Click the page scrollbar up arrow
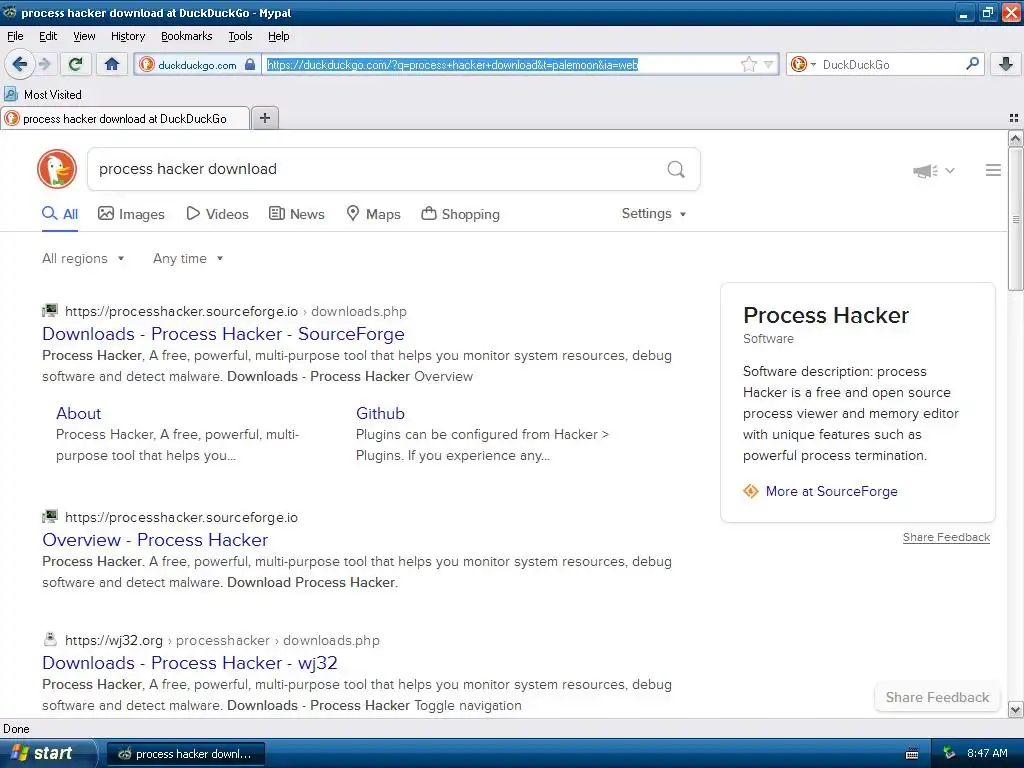1024x768 pixels. [x=1015, y=138]
